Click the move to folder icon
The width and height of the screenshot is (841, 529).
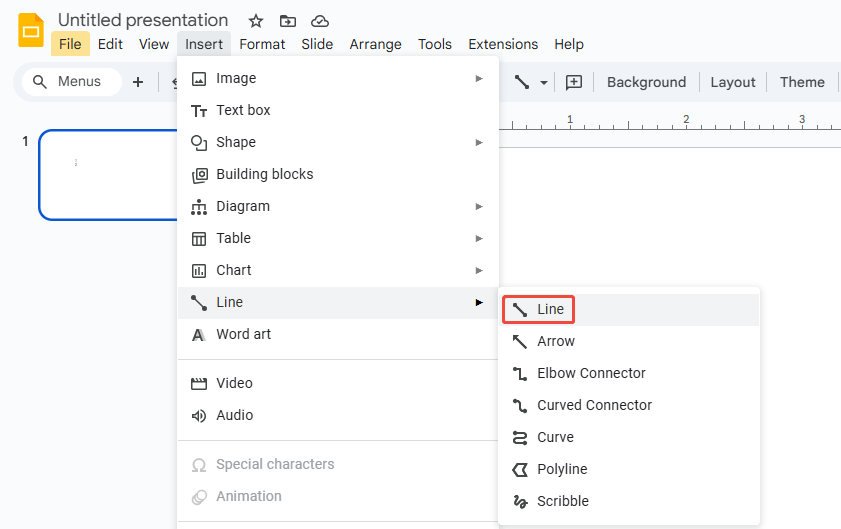288,21
